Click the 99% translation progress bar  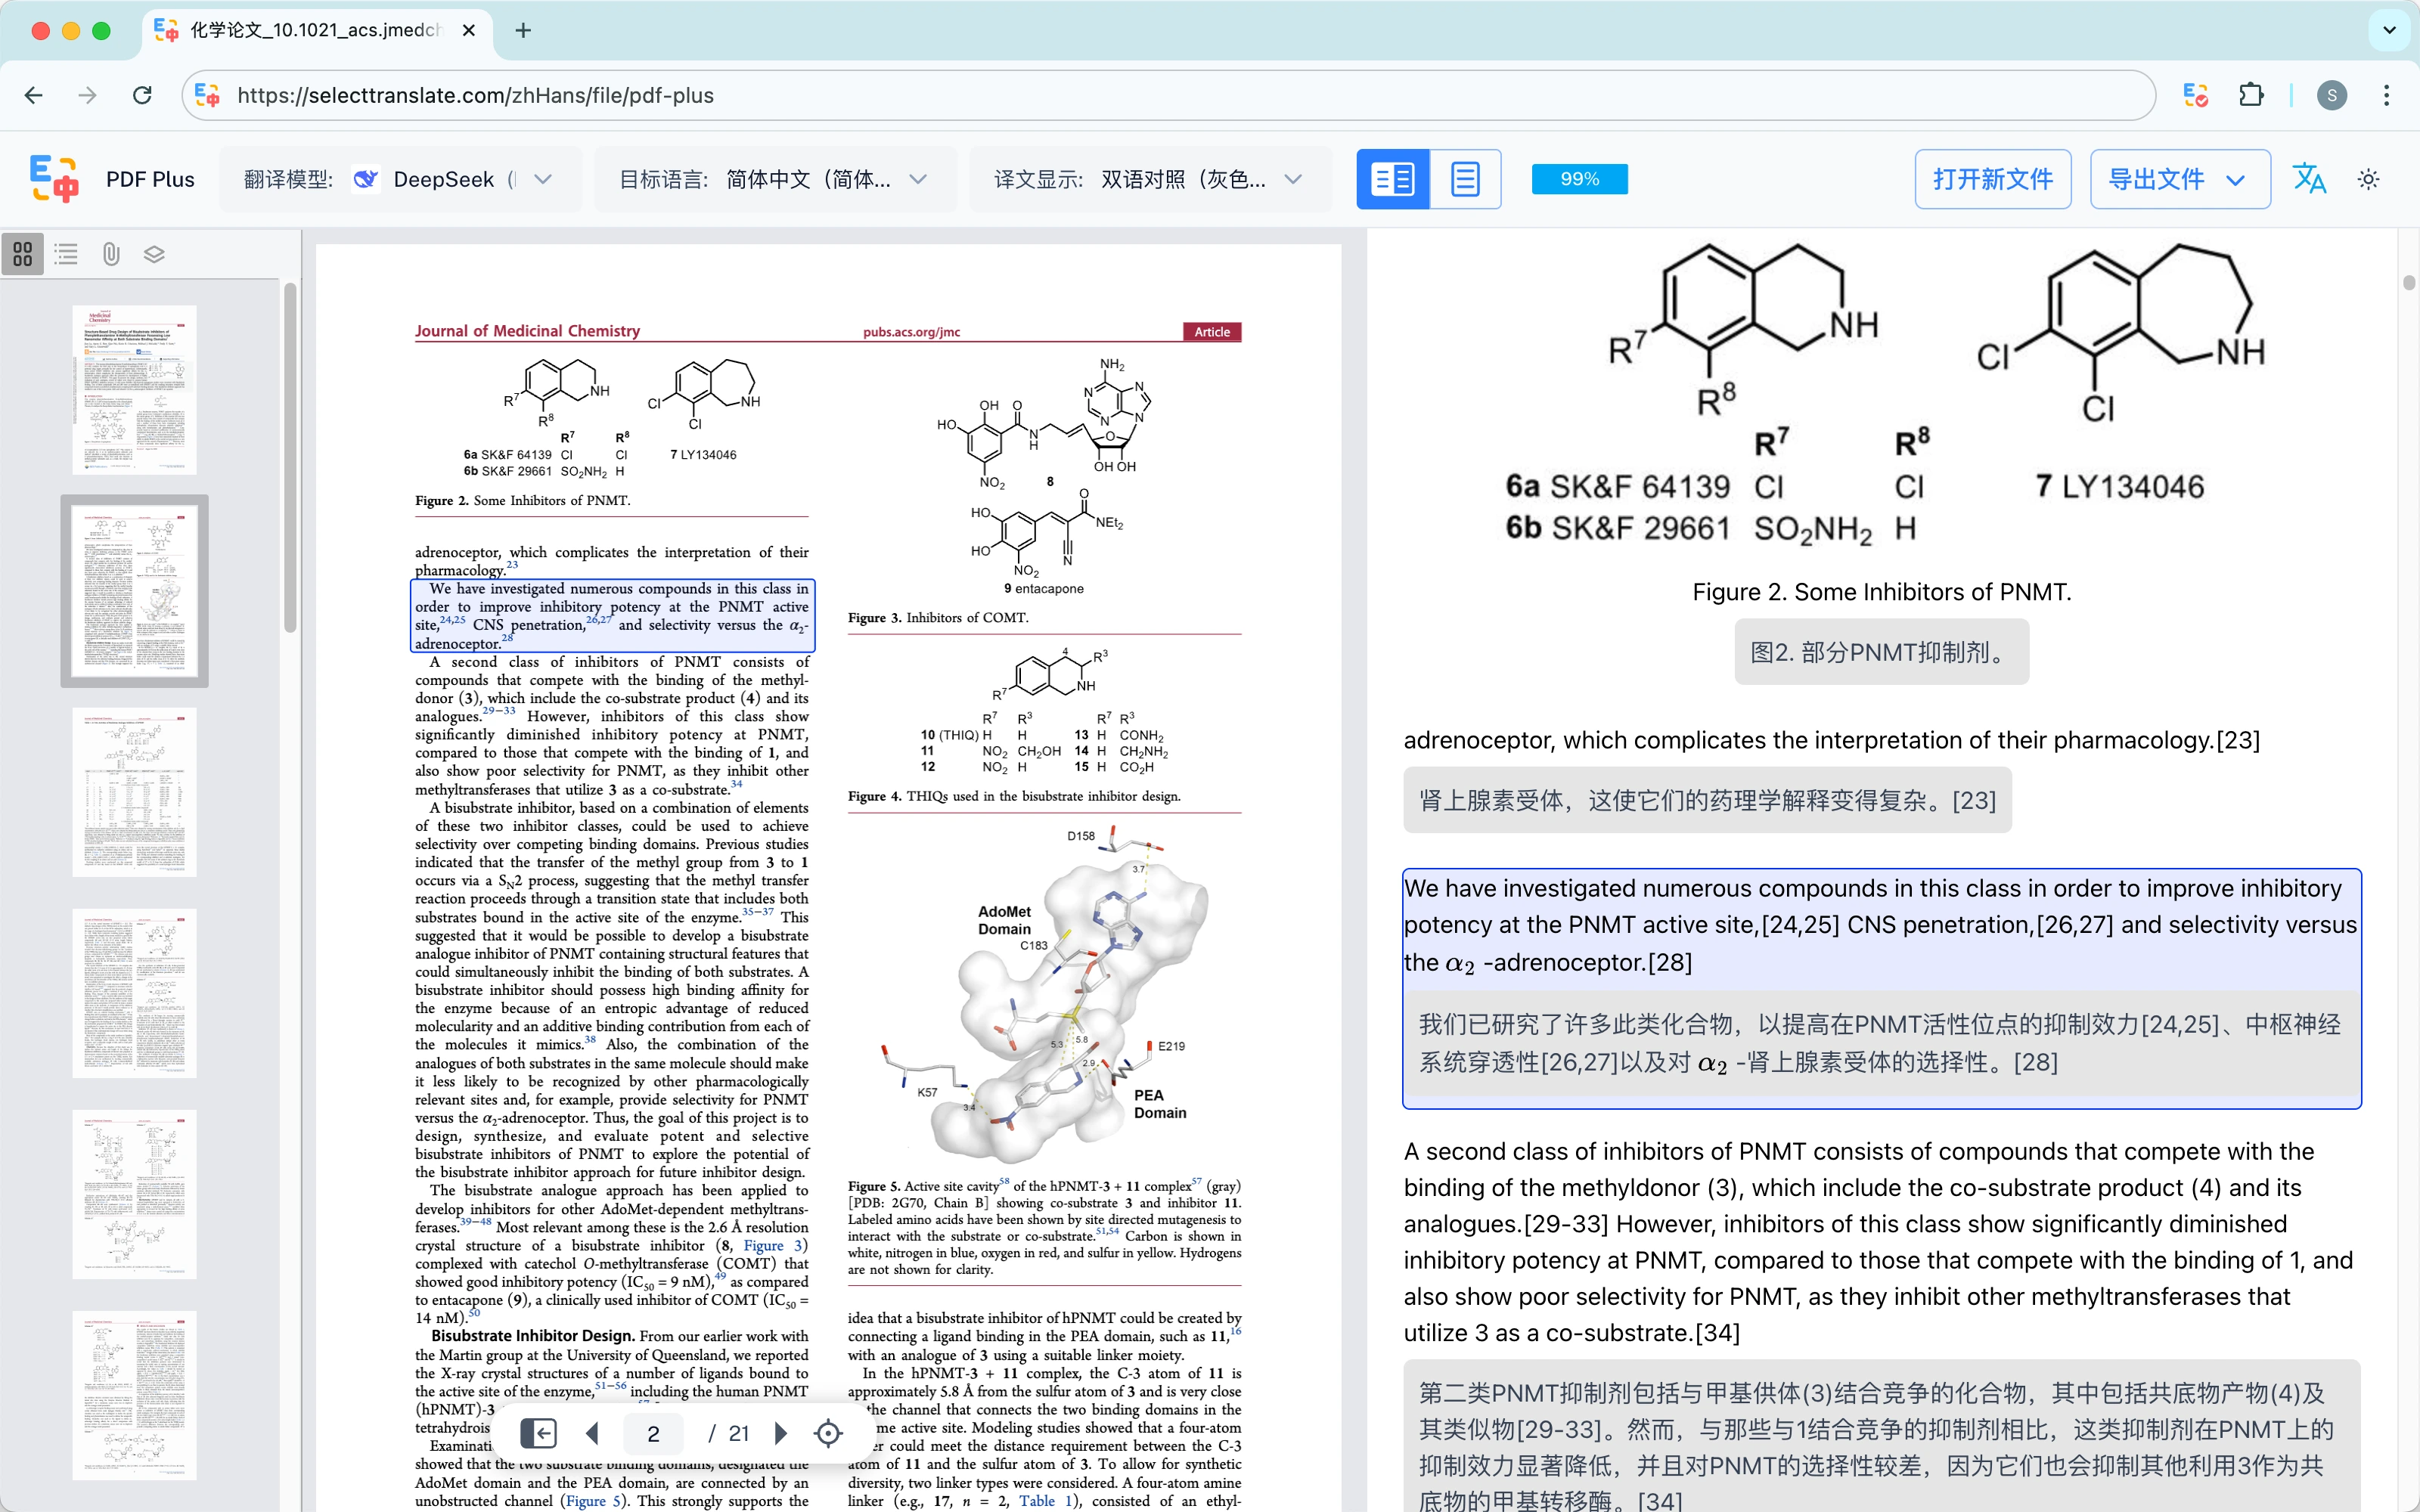tap(1579, 179)
